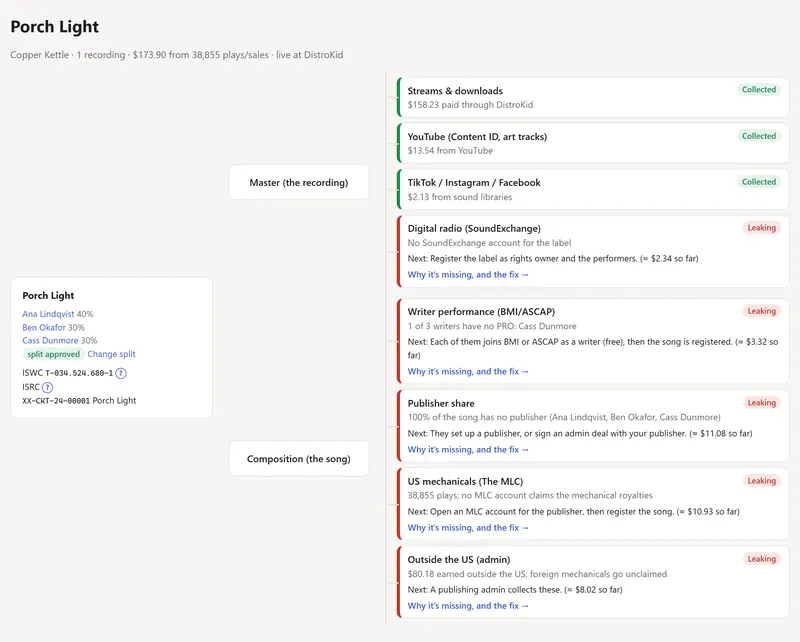Click '1 of 3 writers have no PRO' text
Screen dimensions: 800x642
coord(492,326)
